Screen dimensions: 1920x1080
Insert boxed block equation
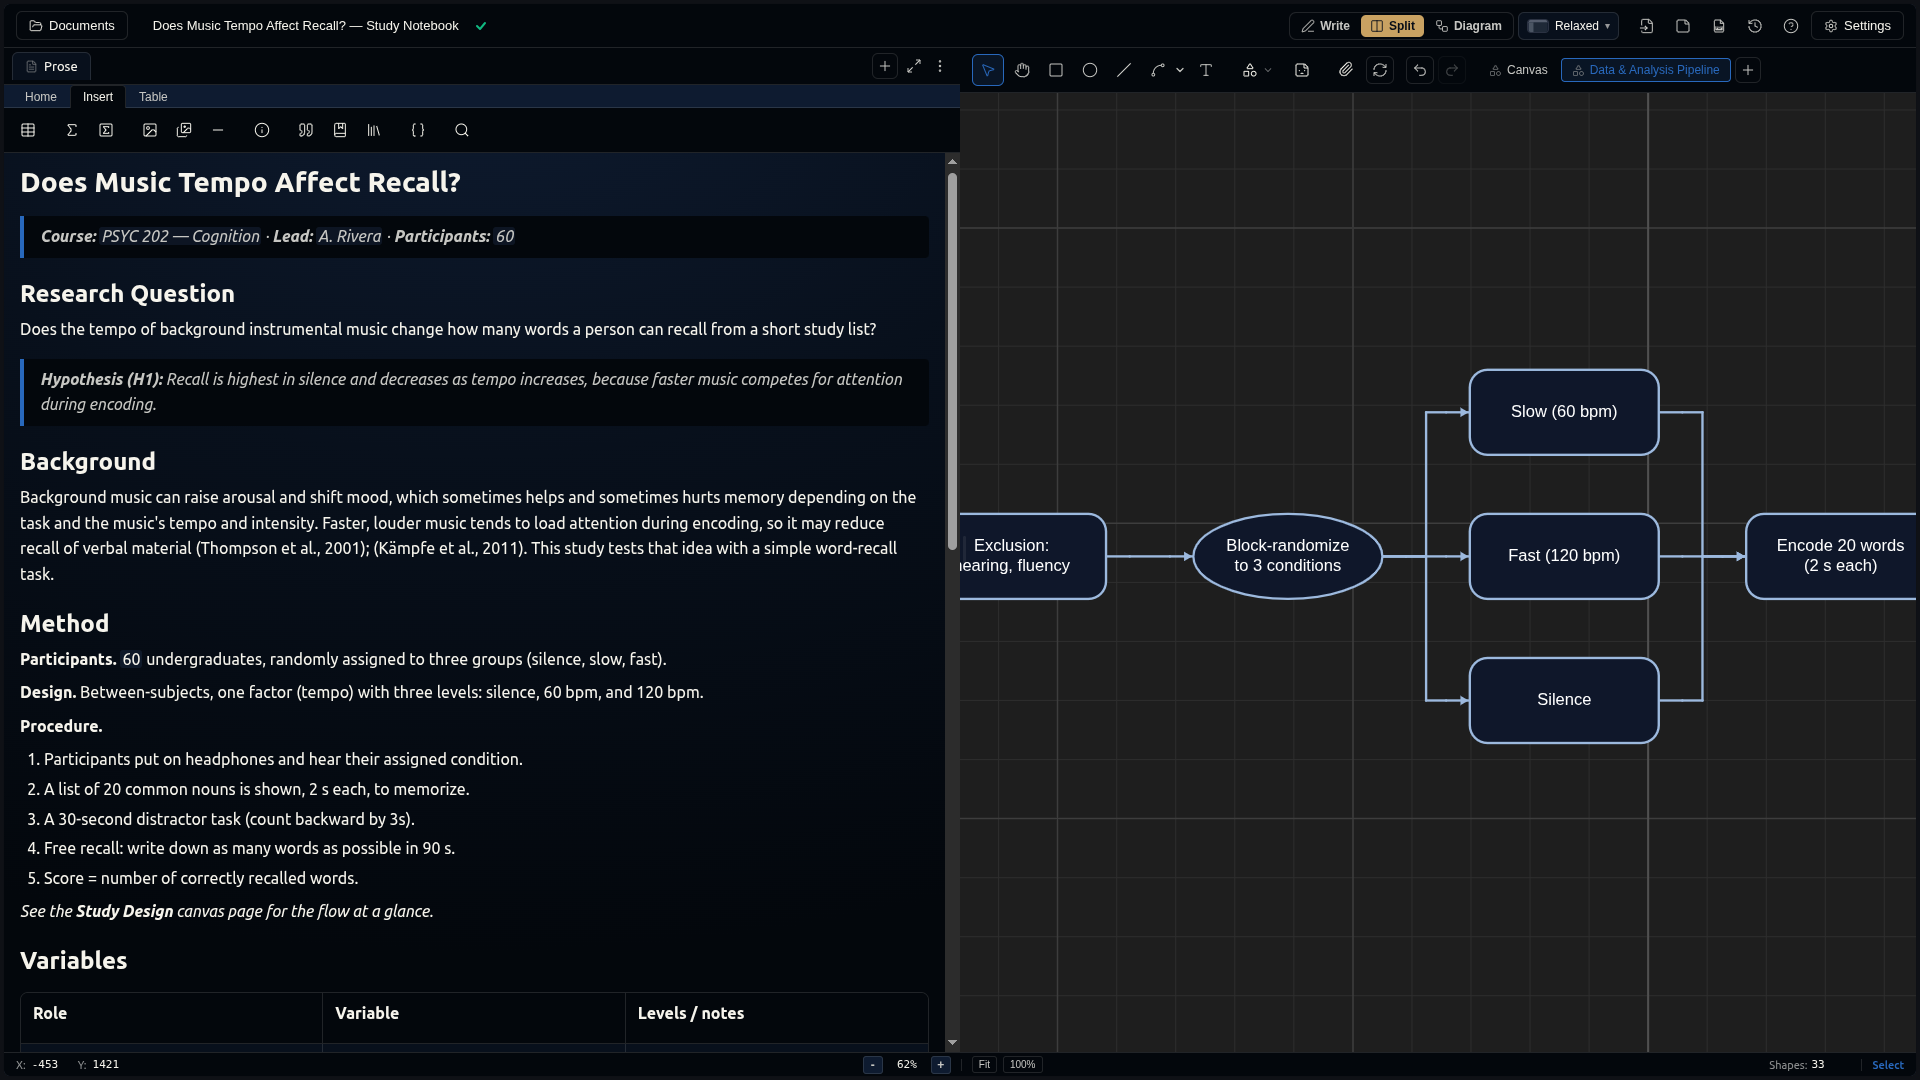[106, 130]
